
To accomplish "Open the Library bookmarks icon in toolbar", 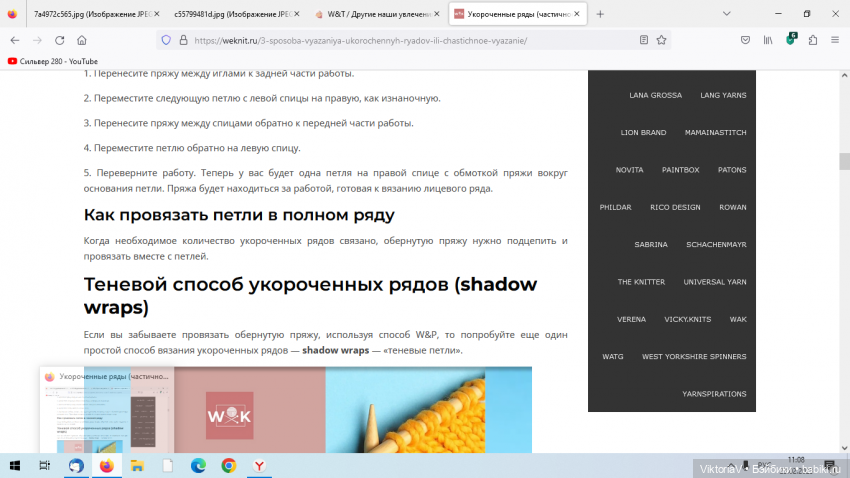I will (768, 40).
